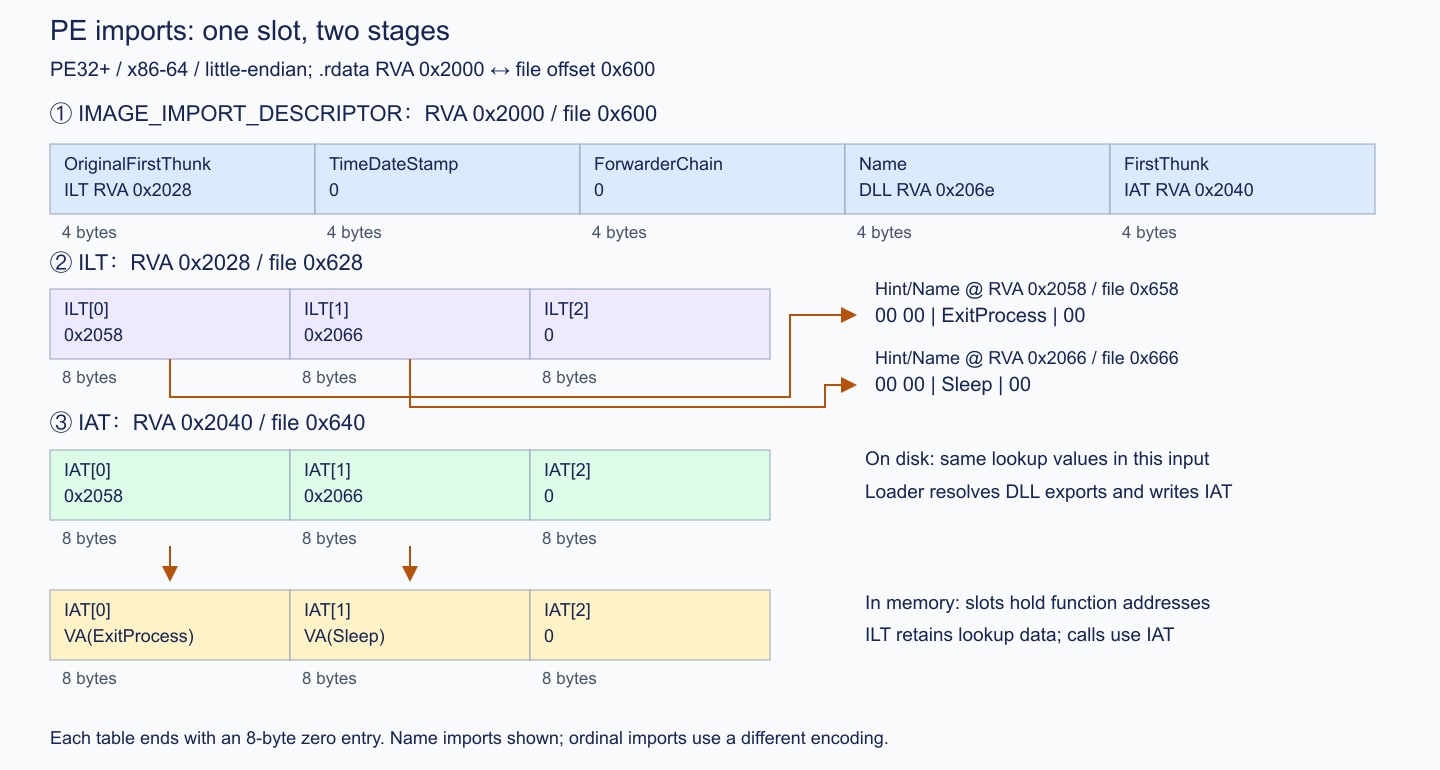Select the ILT[1] cell with value 0x2066
Viewport: 1440px width, 770px height.
[410, 324]
